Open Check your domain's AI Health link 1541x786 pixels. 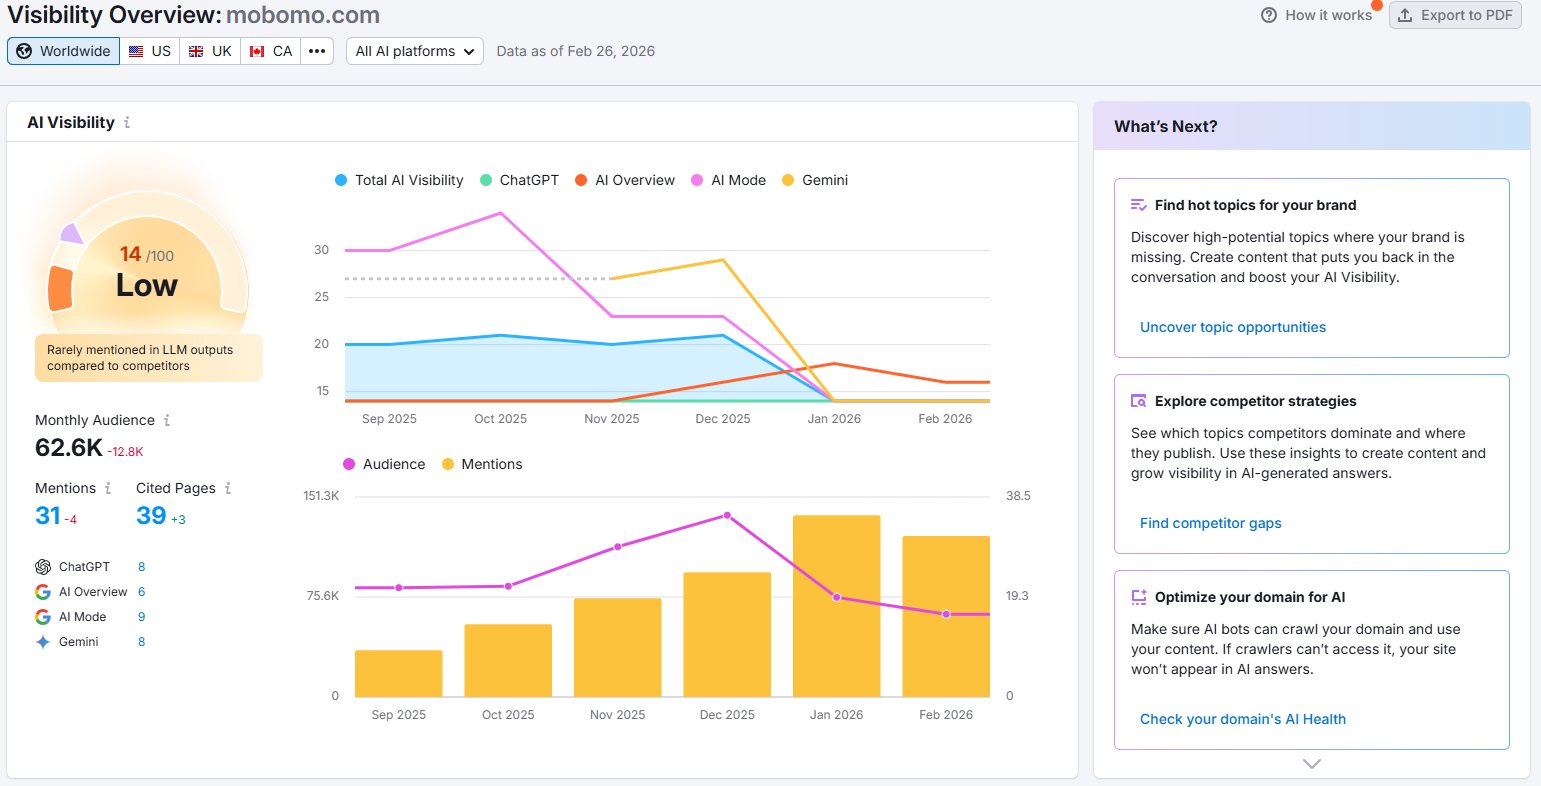1243,719
